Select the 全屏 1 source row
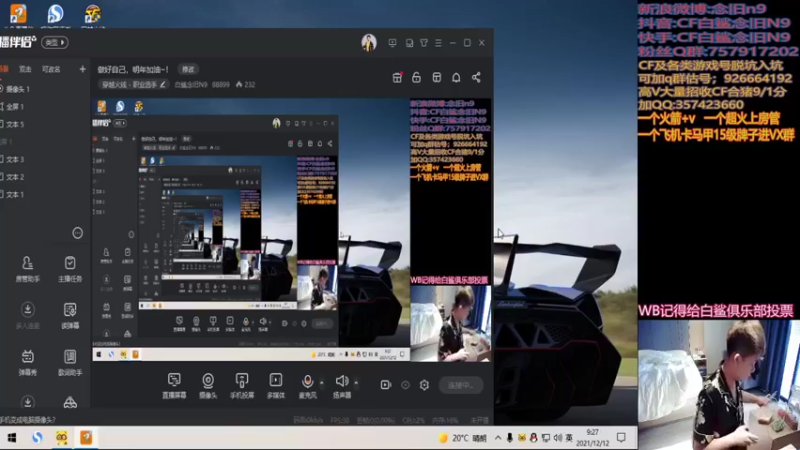The width and height of the screenshot is (800, 450). [45, 107]
